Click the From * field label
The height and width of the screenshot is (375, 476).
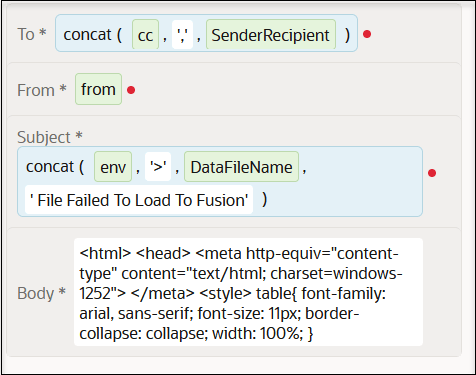pos(42,90)
